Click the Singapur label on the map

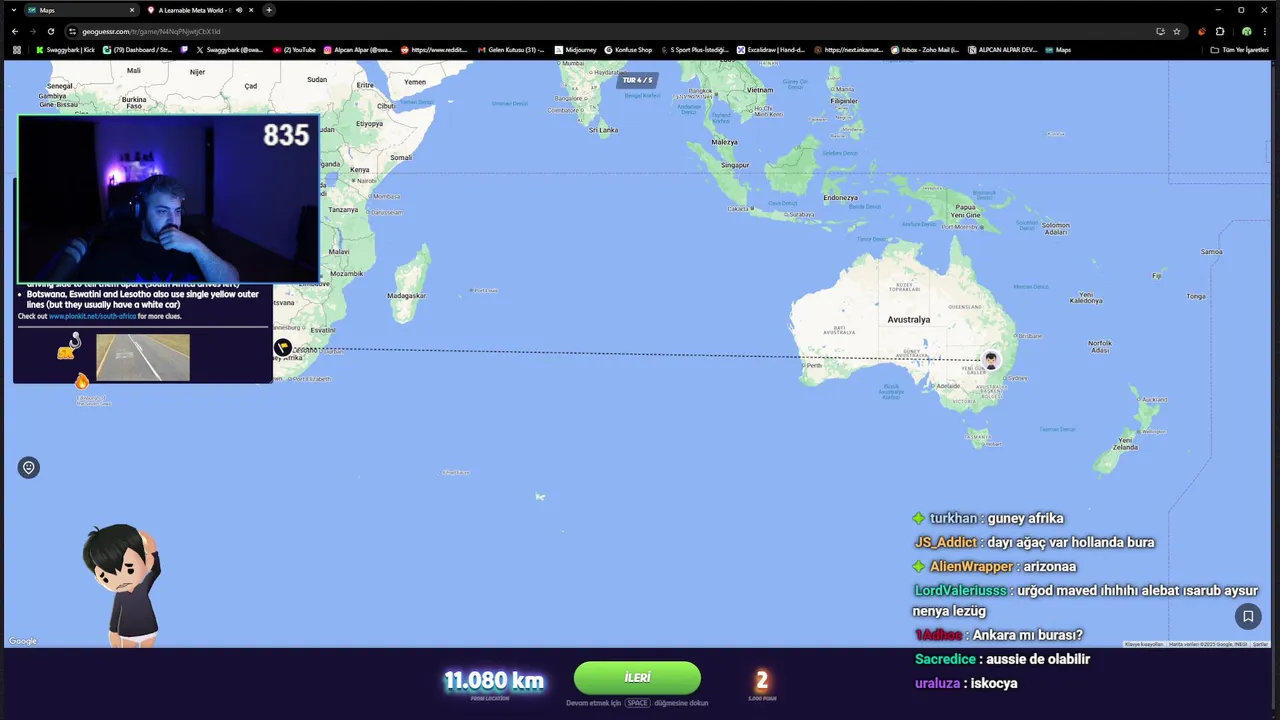pyautogui.click(x=735, y=166)
